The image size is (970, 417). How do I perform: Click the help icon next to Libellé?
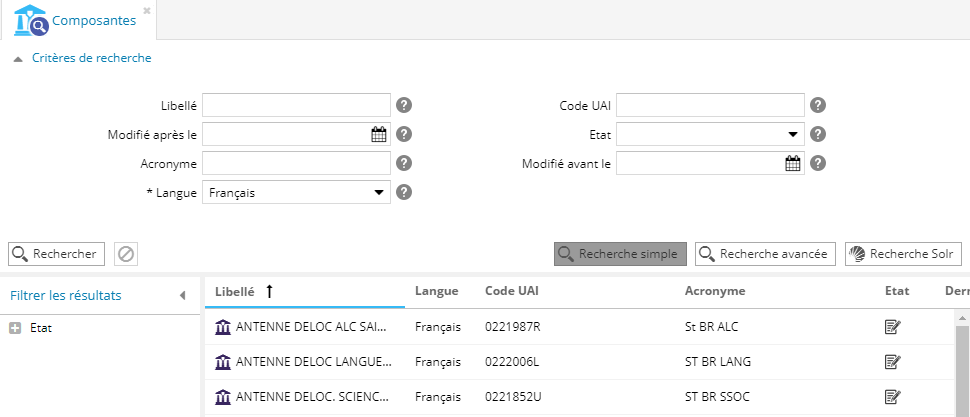pos(404,105)
